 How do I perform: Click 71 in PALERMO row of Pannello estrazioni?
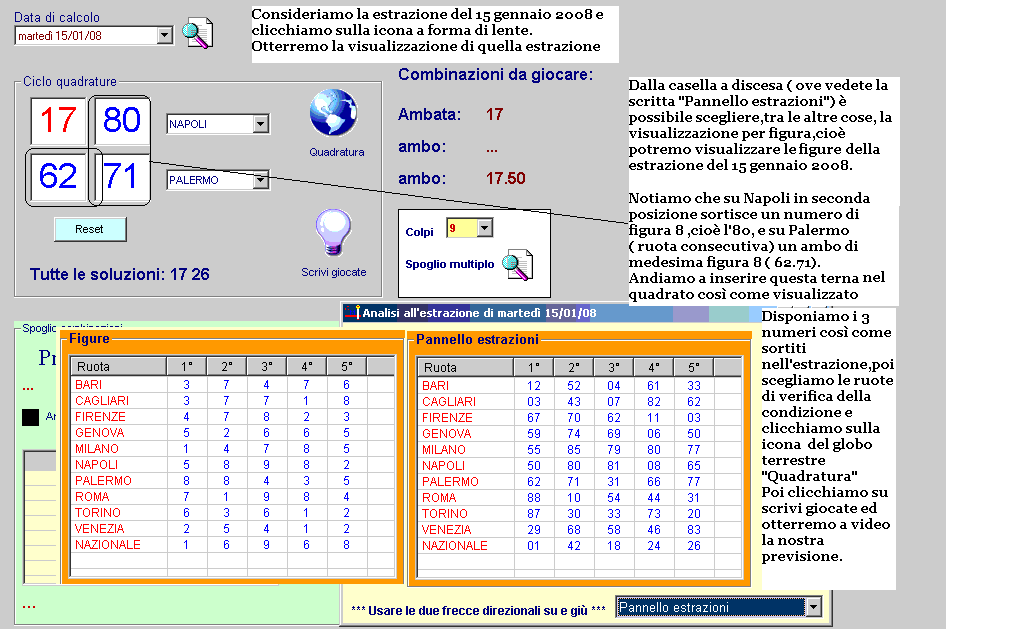point(573,481)
